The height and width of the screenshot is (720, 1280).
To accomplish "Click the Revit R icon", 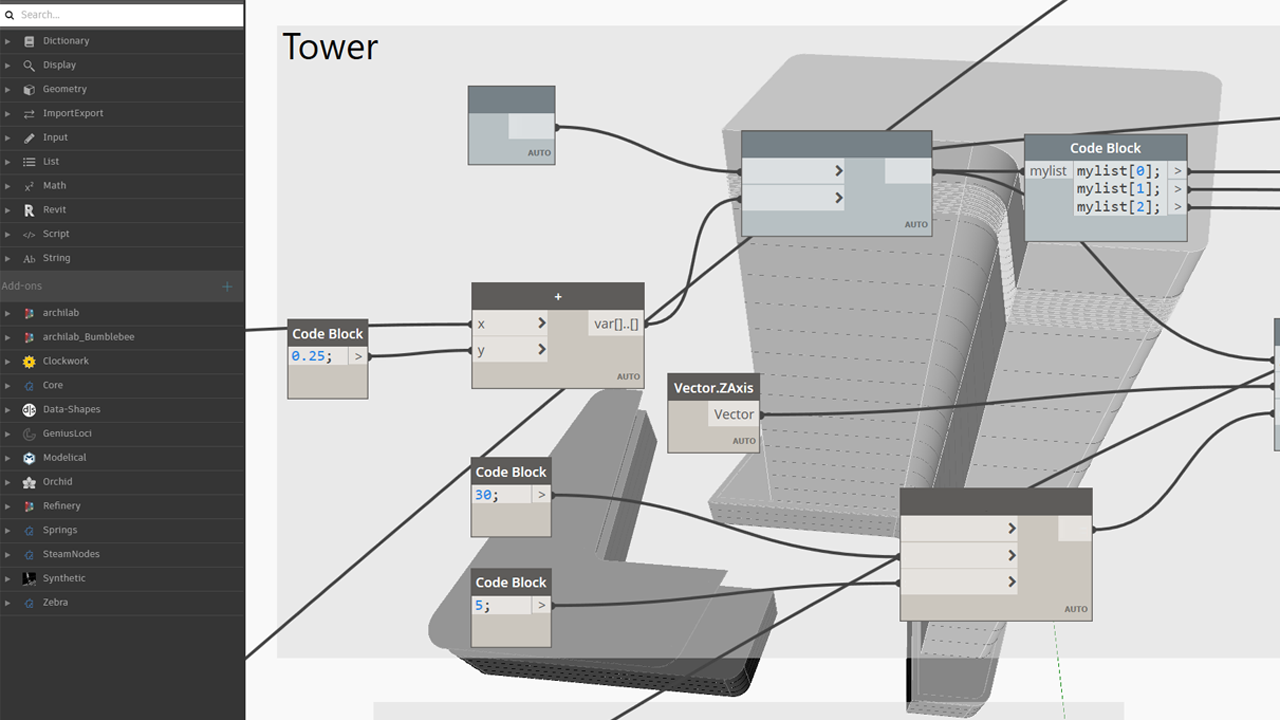I will (x=29, y=210).
